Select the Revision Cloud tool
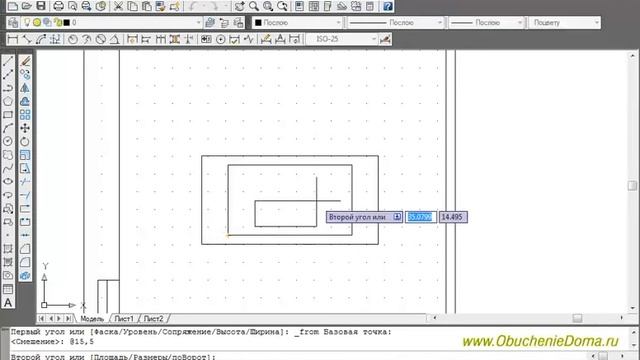Image resolution: width=640 pixels, height=360 pixels. point(8,155)
